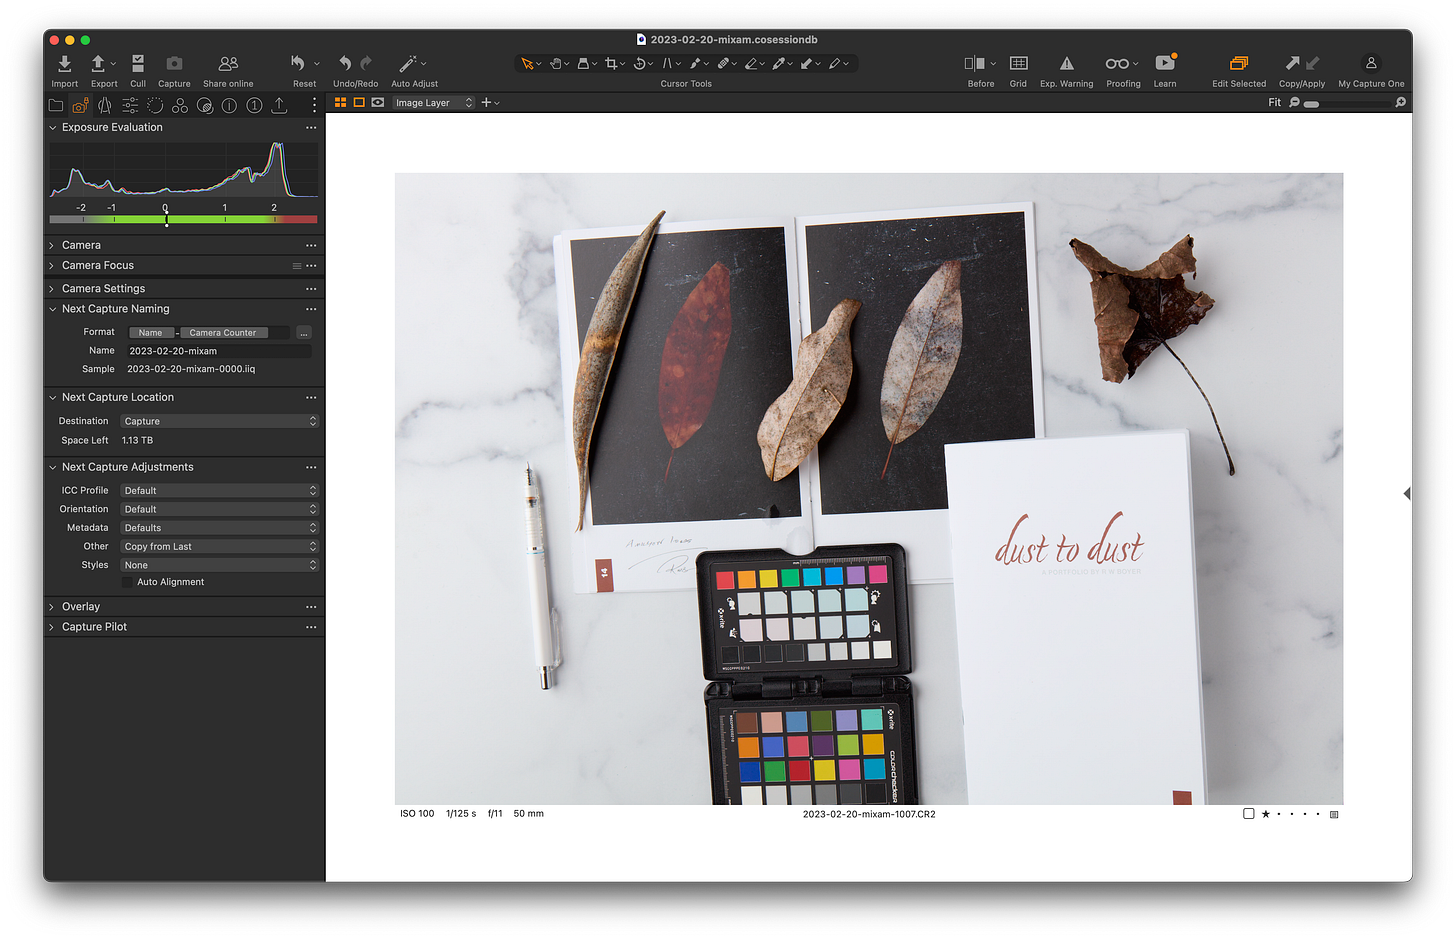Select the White Balance eyedropper tool

click(x=778, y=63)
